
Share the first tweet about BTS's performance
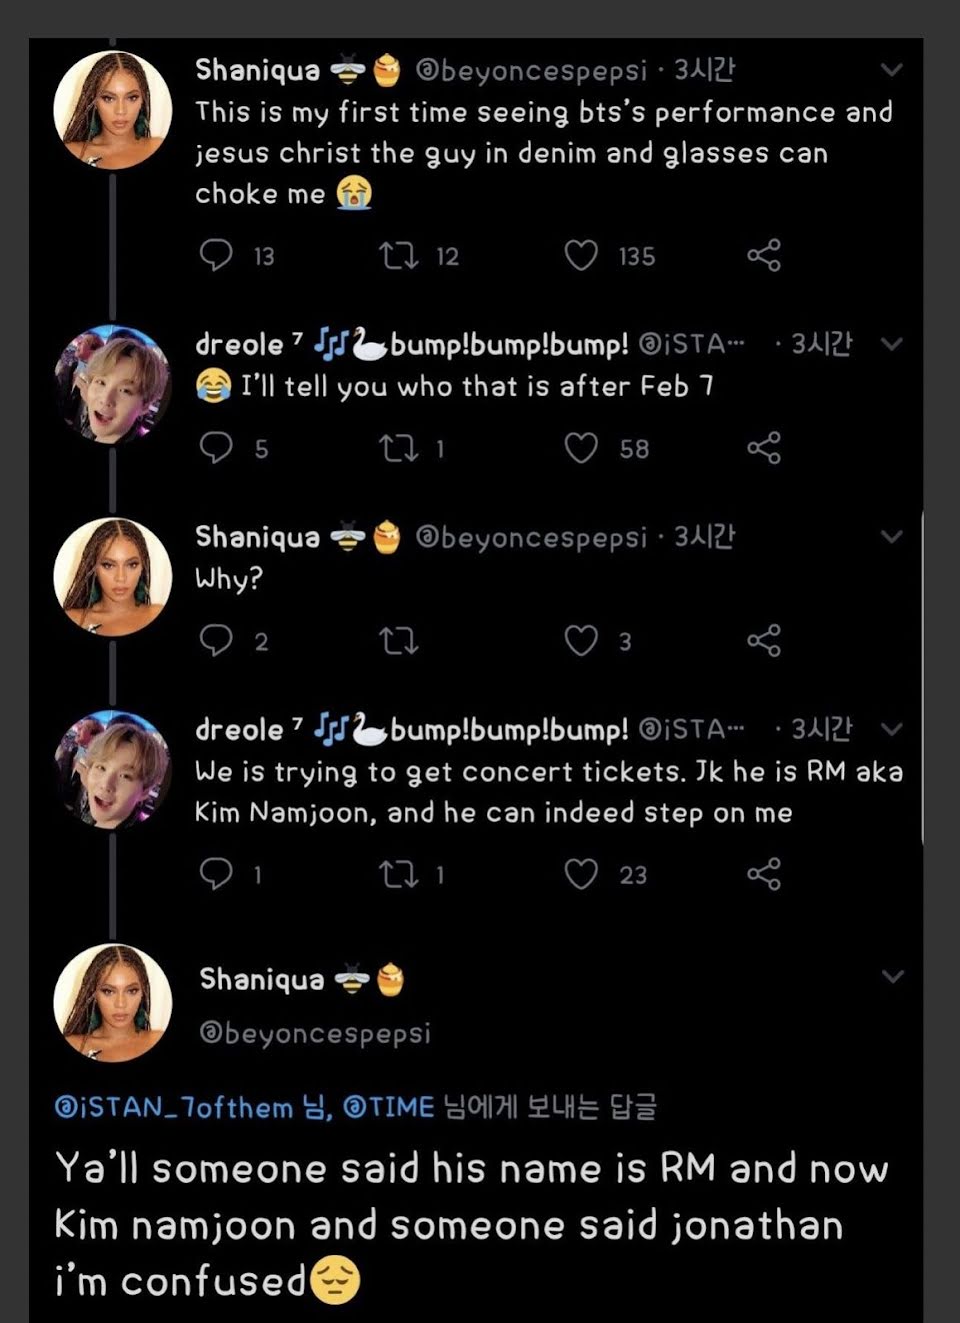coord(763,255)
